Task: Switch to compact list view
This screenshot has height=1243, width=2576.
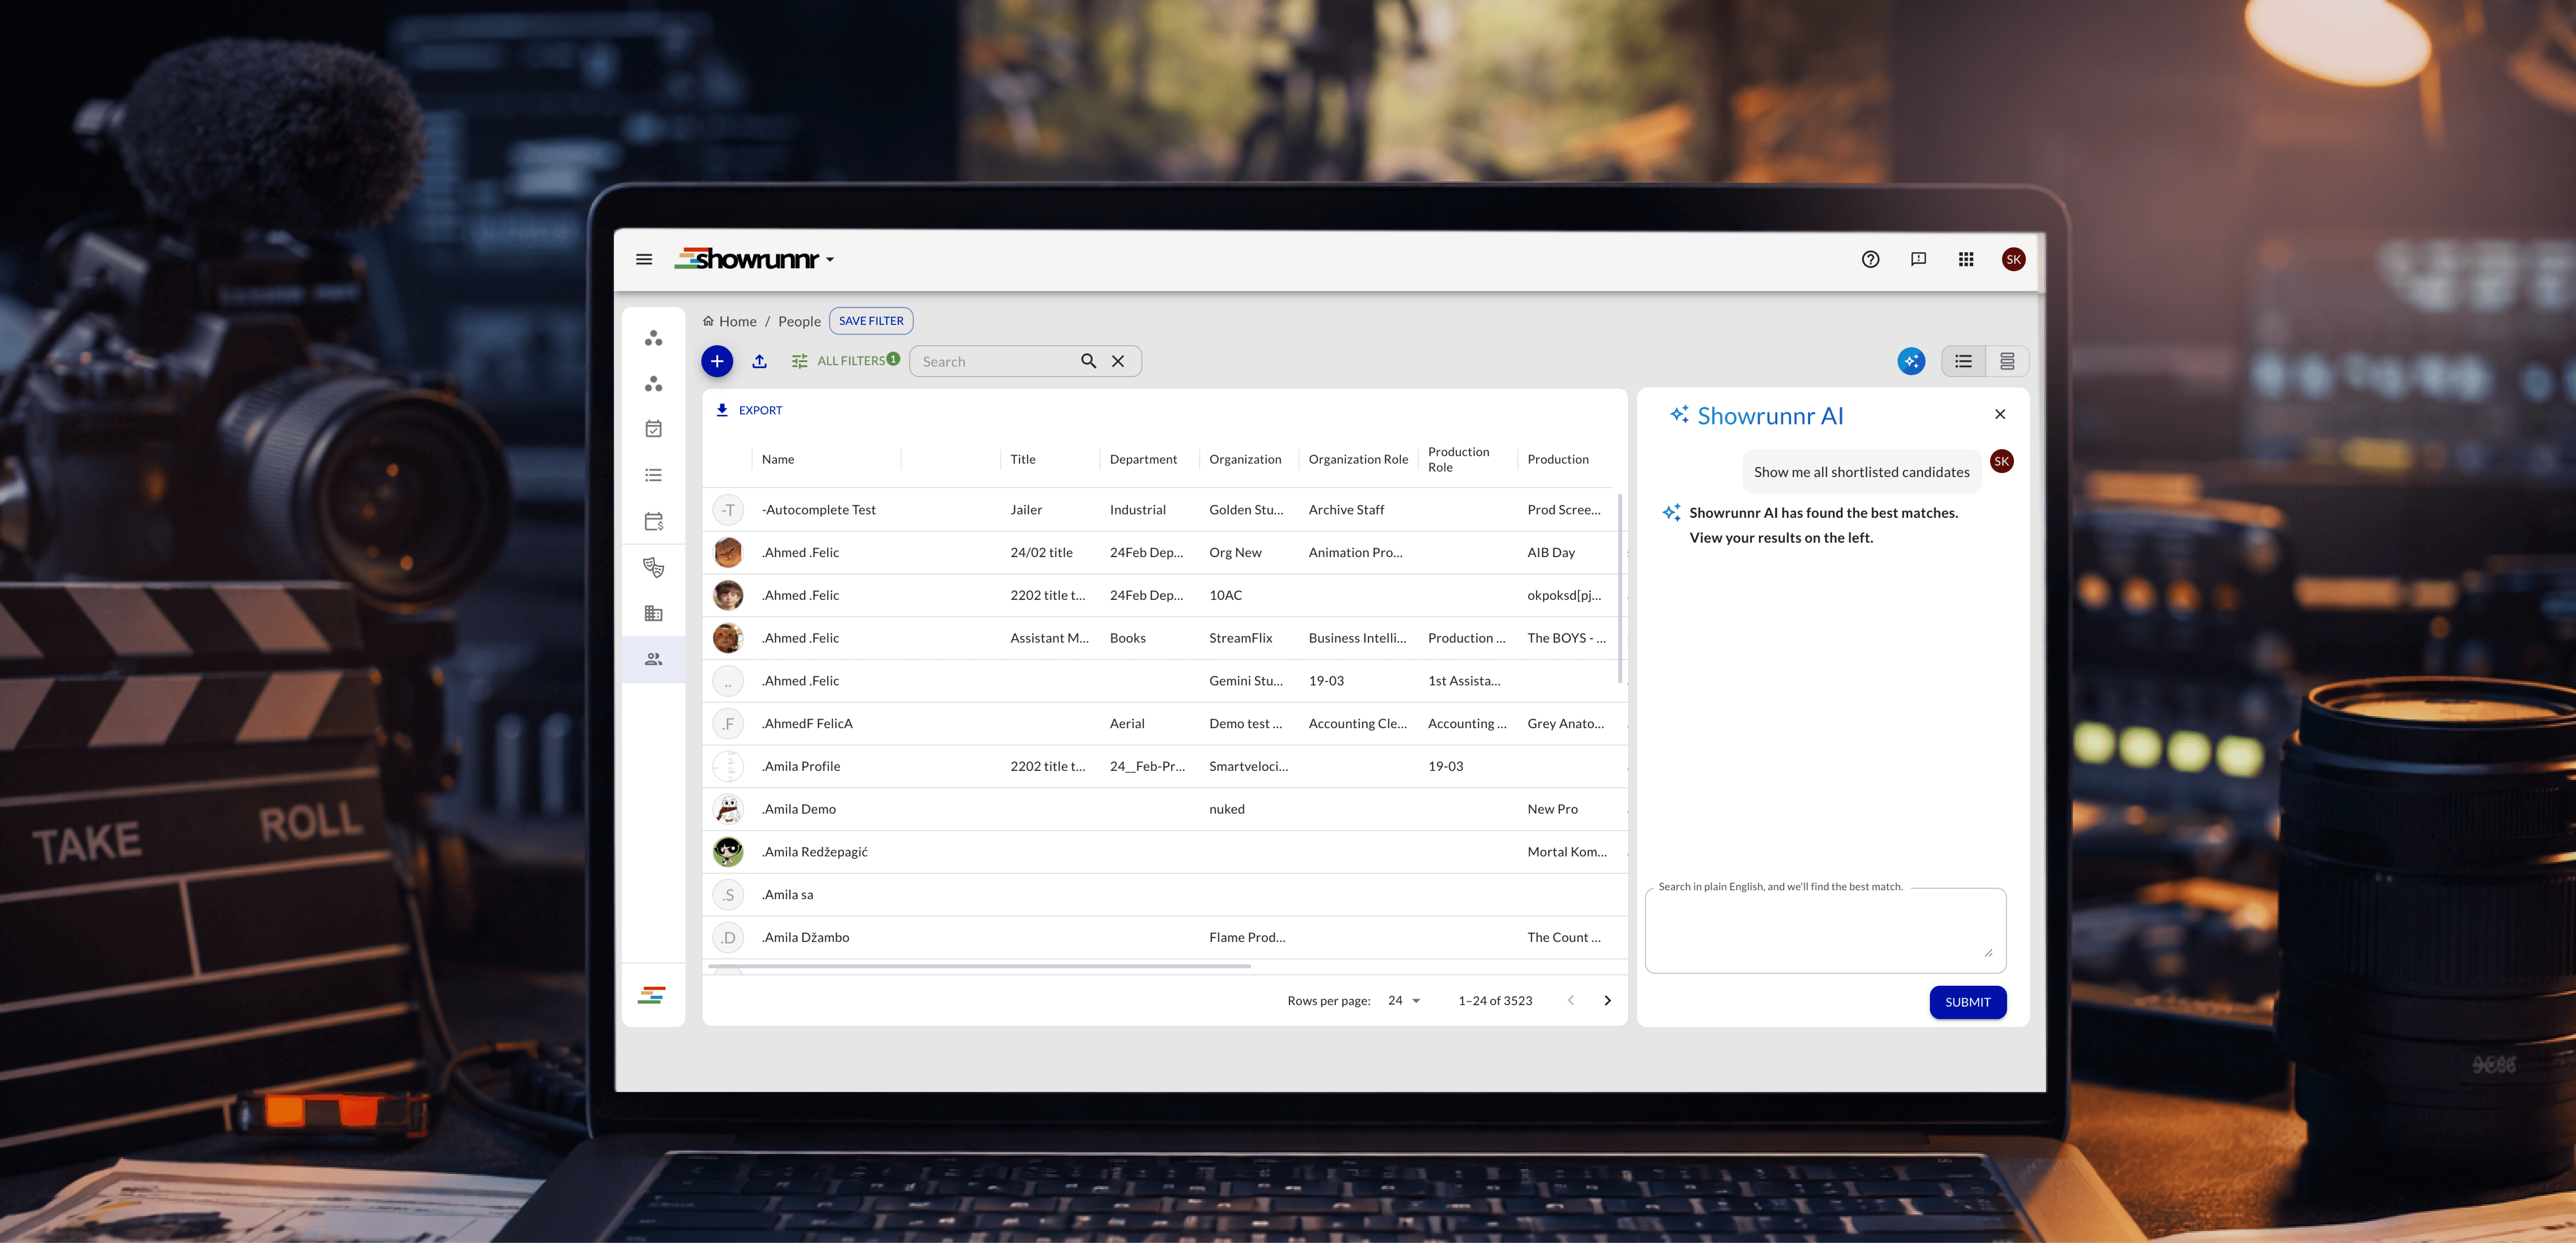Action: click(1963, 362)
